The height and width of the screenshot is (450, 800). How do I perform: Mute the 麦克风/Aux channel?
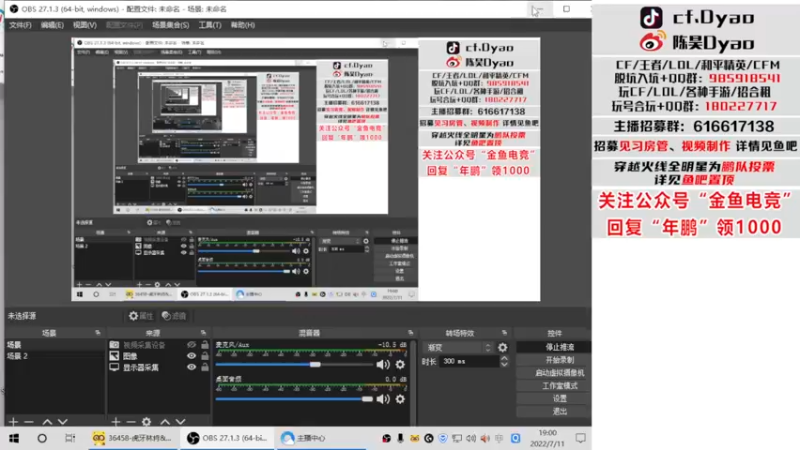pos(383,364)
